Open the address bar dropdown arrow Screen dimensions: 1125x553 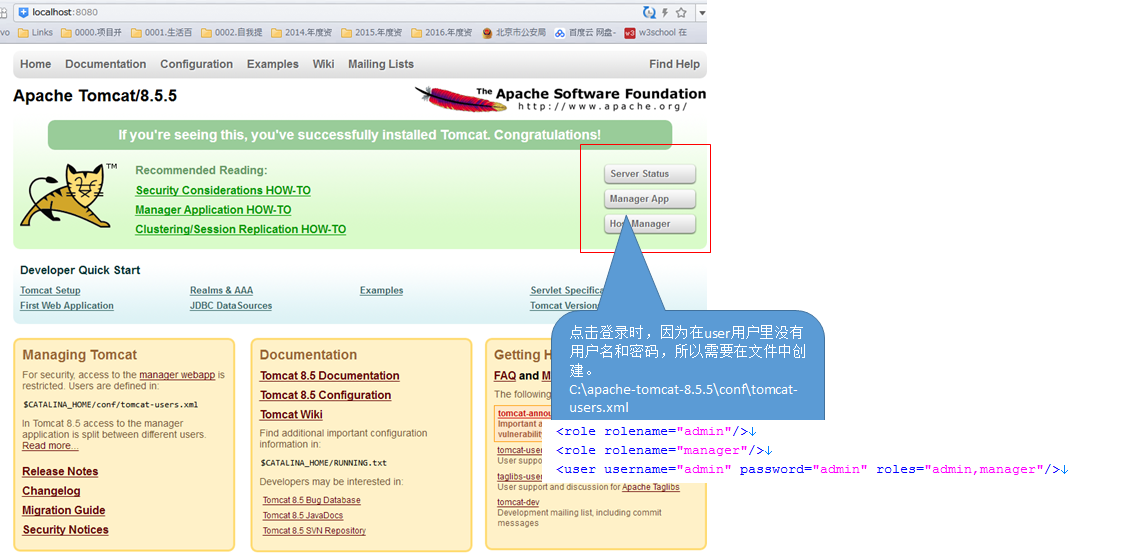[701, 13]
